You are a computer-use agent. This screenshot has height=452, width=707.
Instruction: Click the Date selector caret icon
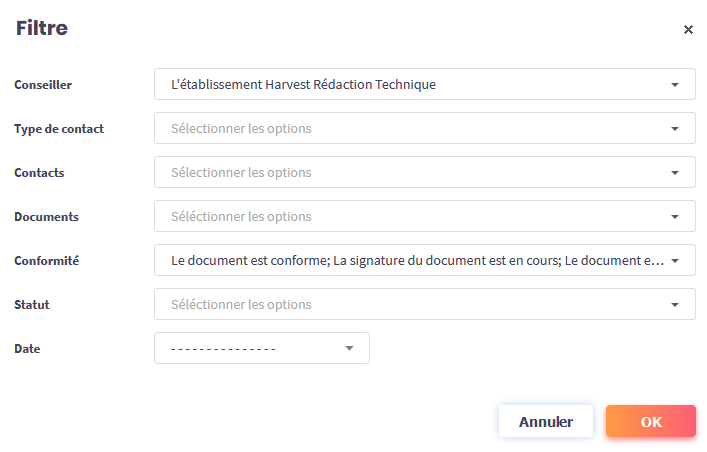(x=349, y=348)
